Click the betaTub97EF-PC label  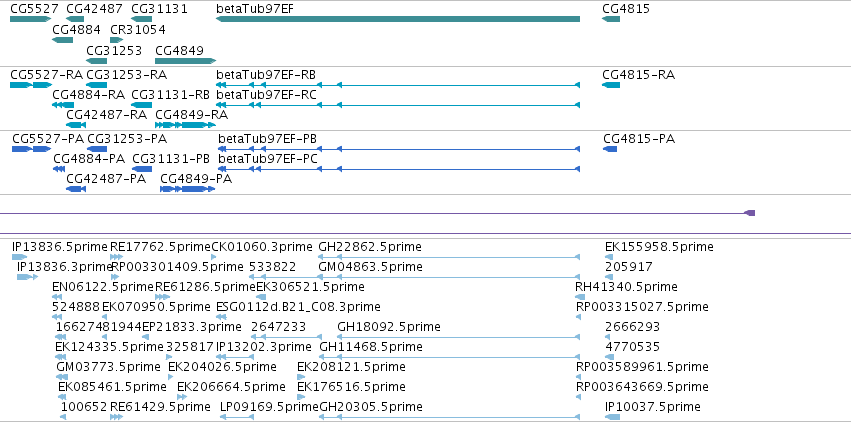point(268,159)
